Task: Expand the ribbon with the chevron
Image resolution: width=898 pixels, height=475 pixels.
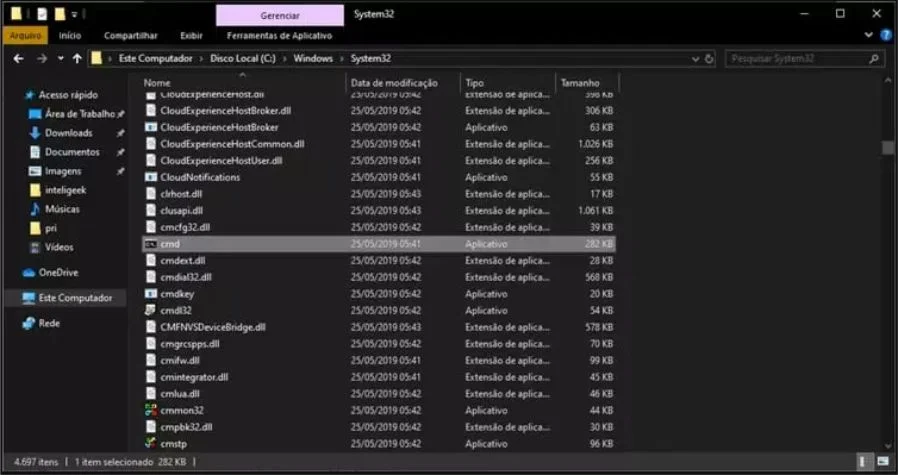Action: pos(868,35)
